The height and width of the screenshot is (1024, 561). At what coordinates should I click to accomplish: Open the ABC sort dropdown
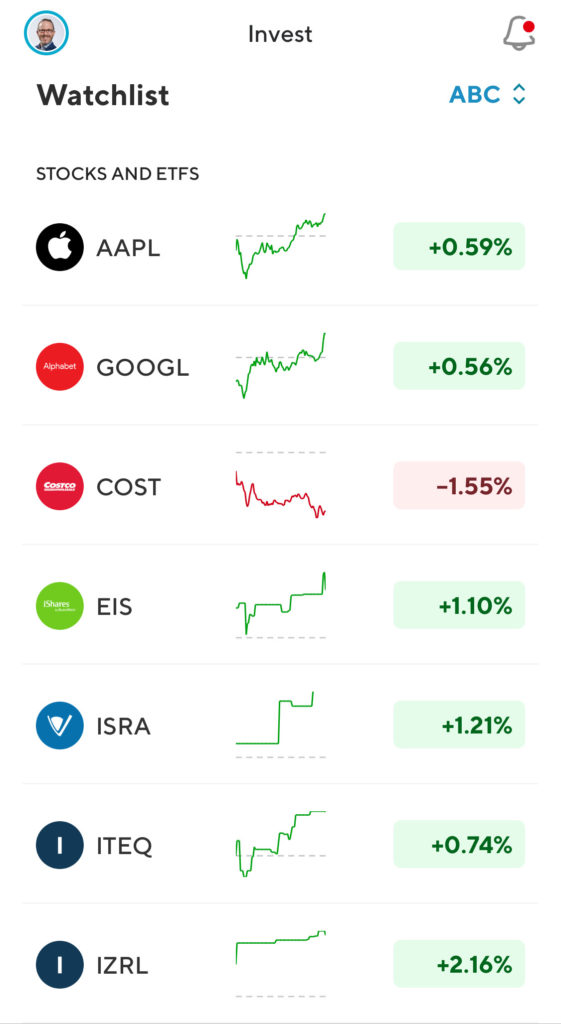487,95
